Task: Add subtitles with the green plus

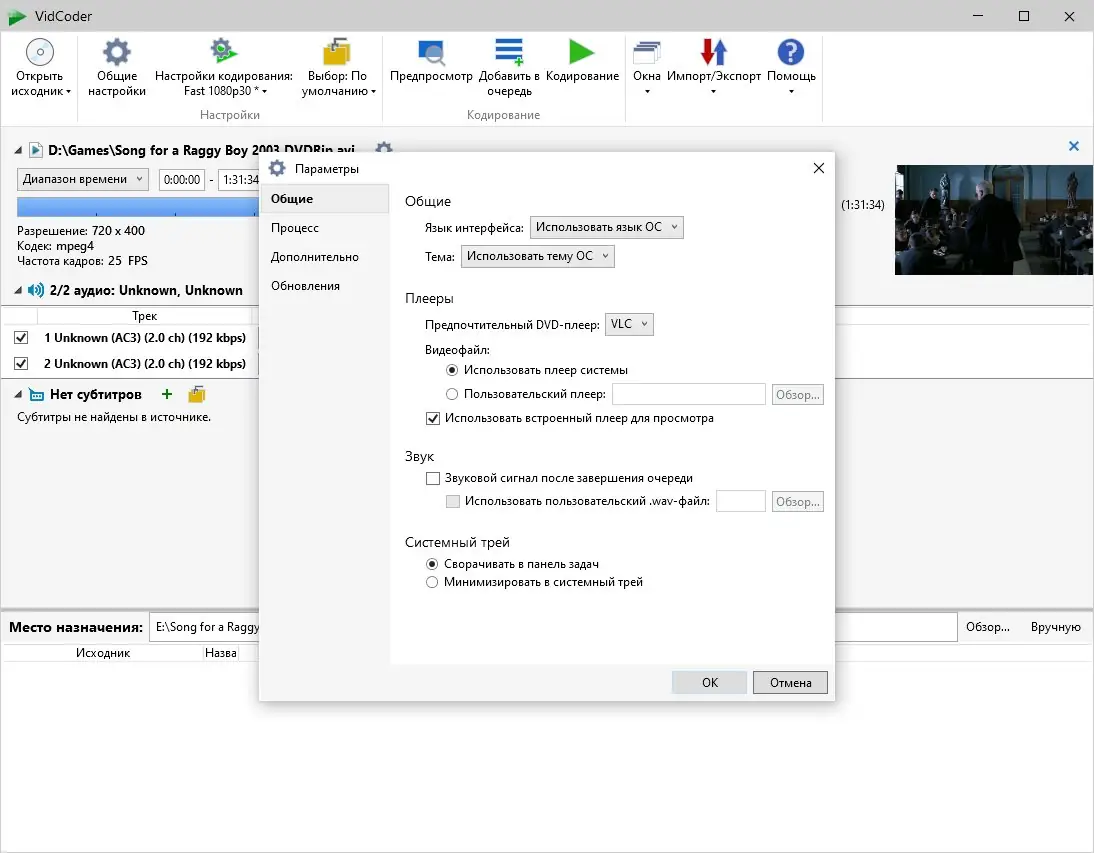Action: [167, 394]
